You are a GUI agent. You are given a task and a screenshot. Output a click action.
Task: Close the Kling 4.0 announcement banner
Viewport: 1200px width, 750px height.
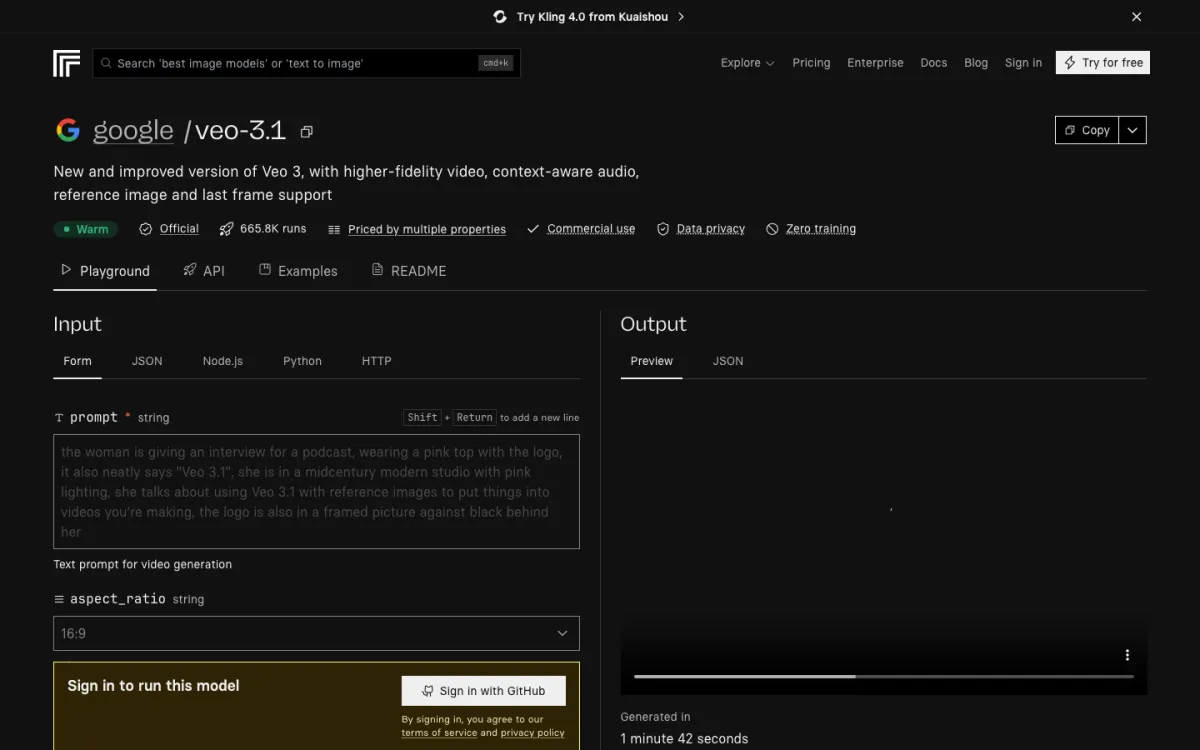(1136, 17)
